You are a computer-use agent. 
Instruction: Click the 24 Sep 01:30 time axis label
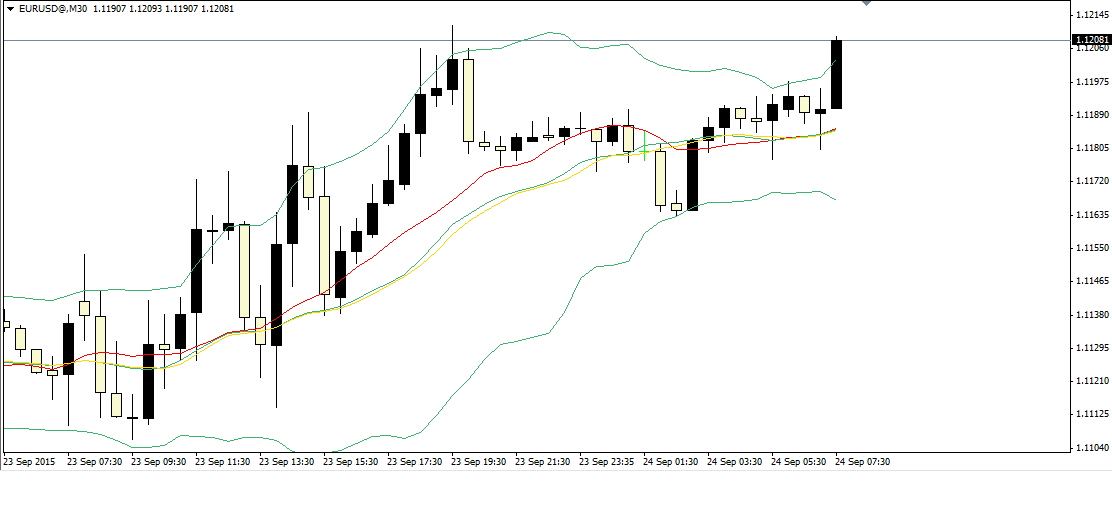(670, 462)
